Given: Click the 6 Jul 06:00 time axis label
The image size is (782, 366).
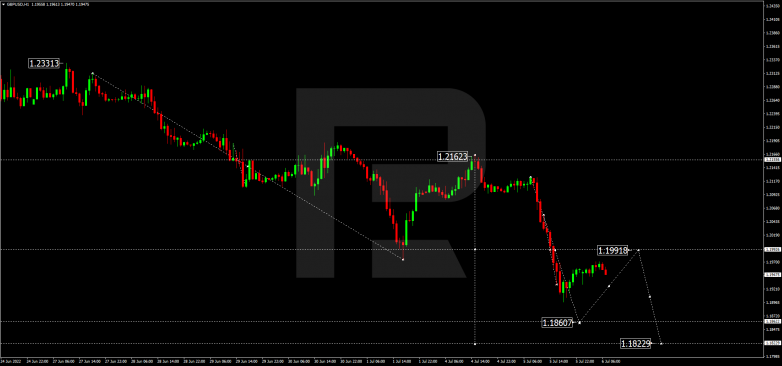Looking at the screenshot, I should click(x=611, y=361).
